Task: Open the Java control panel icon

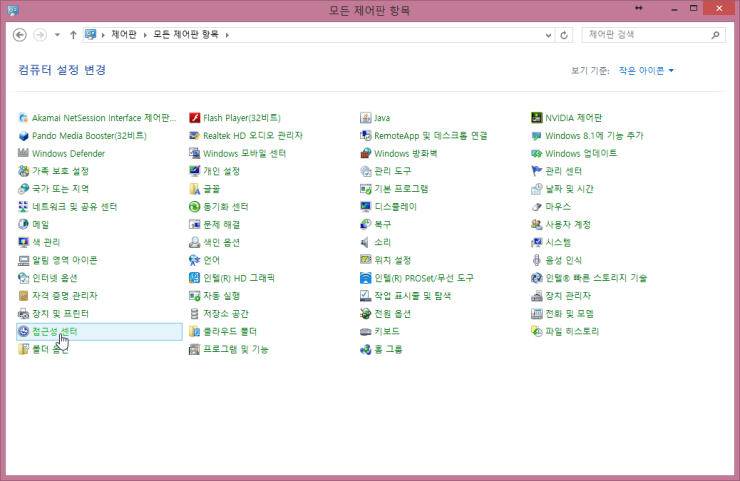Action: pos(365,118)
